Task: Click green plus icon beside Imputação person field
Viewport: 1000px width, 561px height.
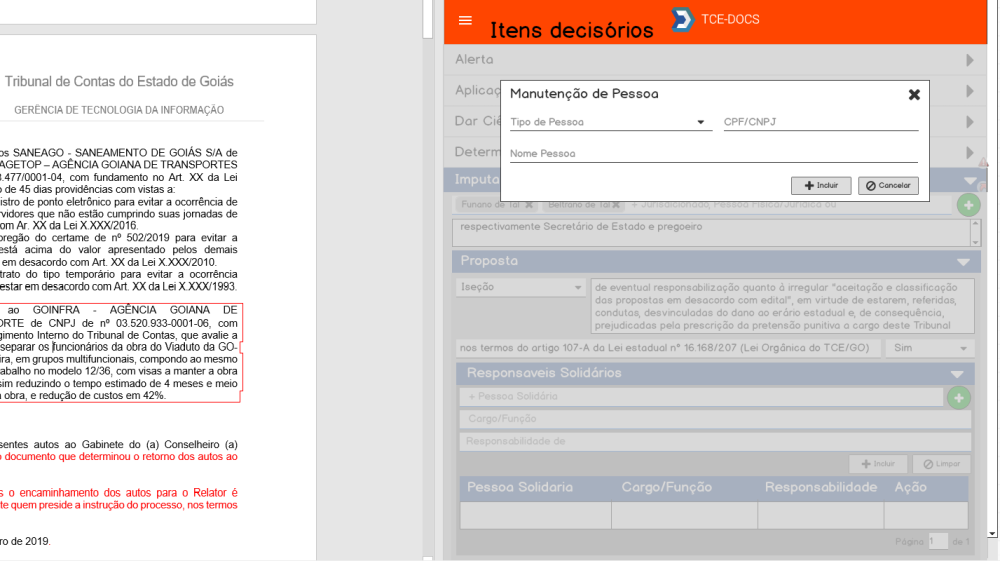Action: 968,205
